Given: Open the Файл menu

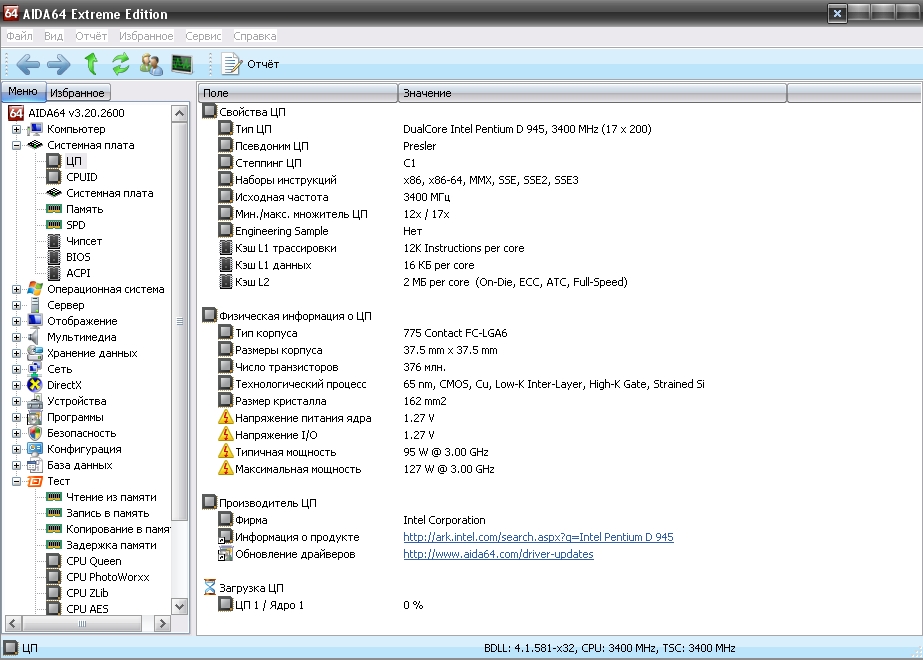Looking at the screenshot, I should 19,36.
